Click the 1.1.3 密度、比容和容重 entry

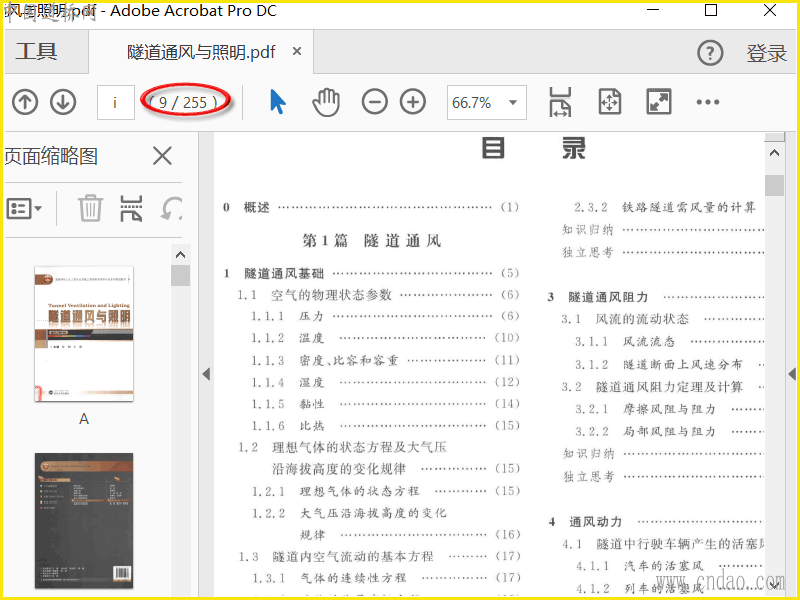pyautogui.click(x=385, y=360)
